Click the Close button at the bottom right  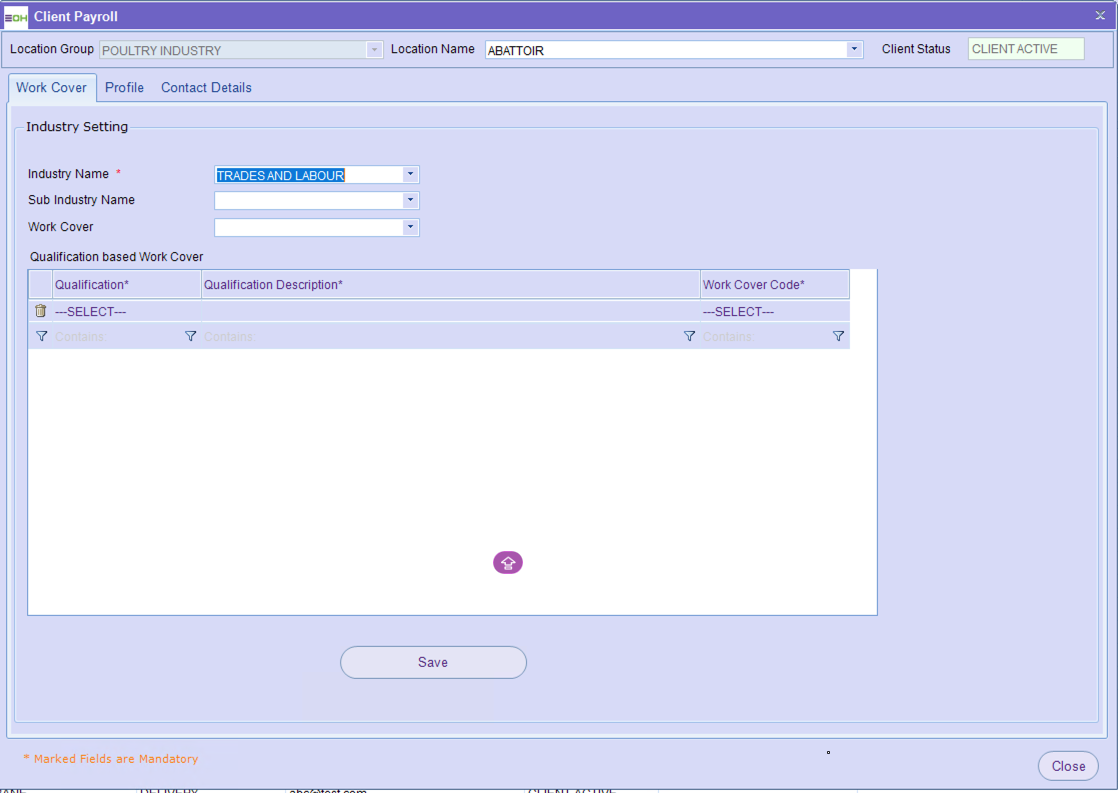[1068, 766]
